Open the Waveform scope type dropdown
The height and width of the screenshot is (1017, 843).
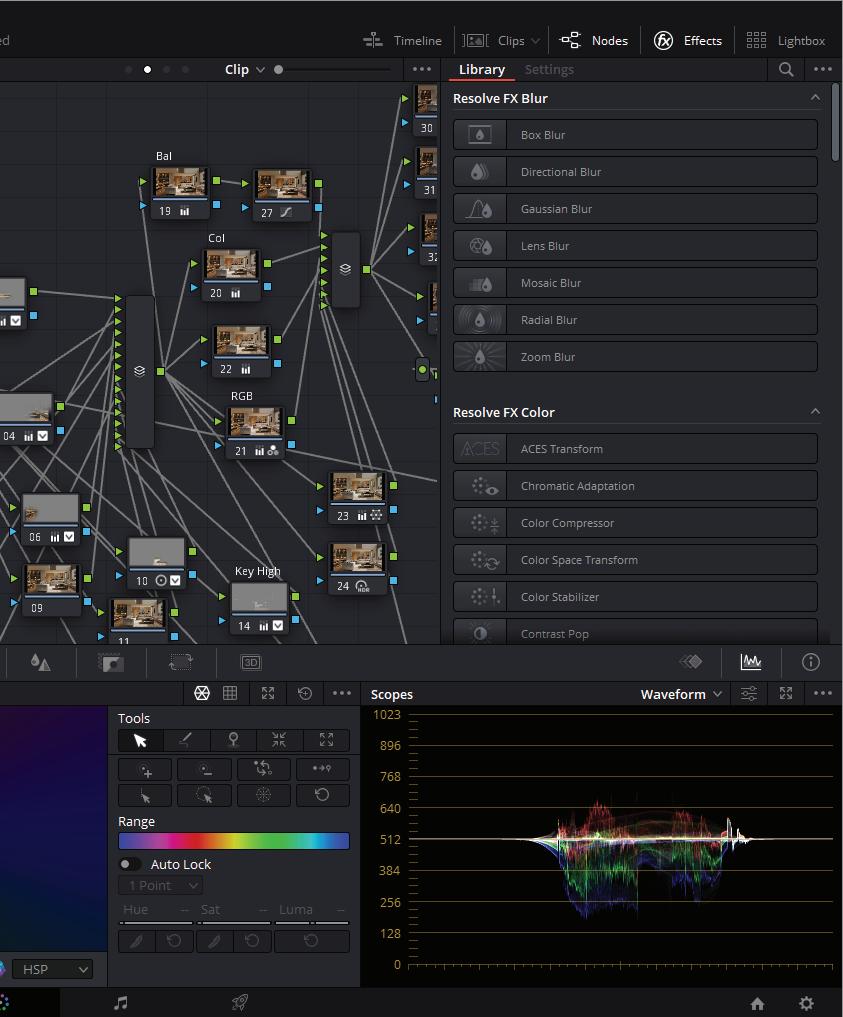[682, 694]
